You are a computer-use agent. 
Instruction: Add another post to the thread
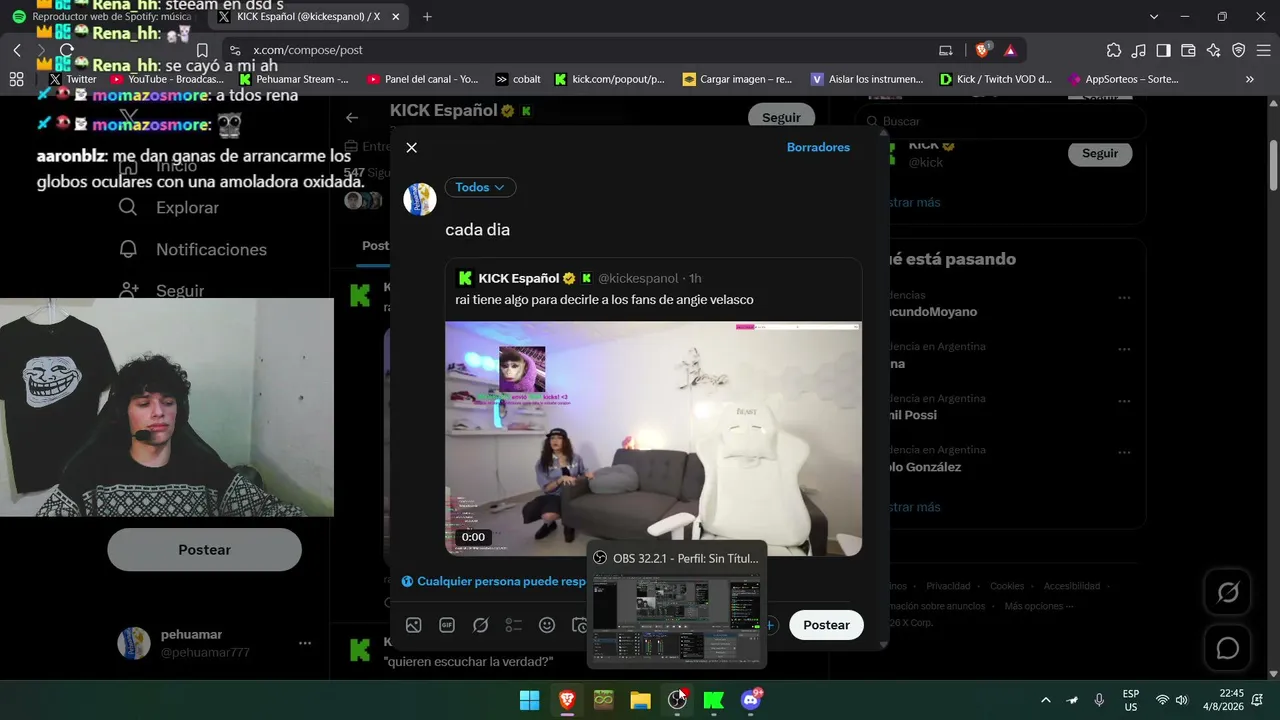pos(770,625)
